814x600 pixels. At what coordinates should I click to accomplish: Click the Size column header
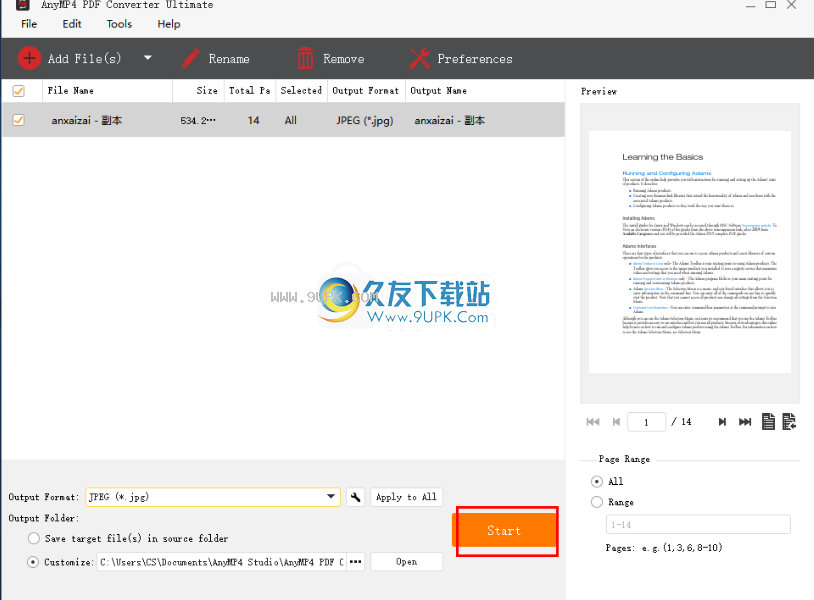198,90
